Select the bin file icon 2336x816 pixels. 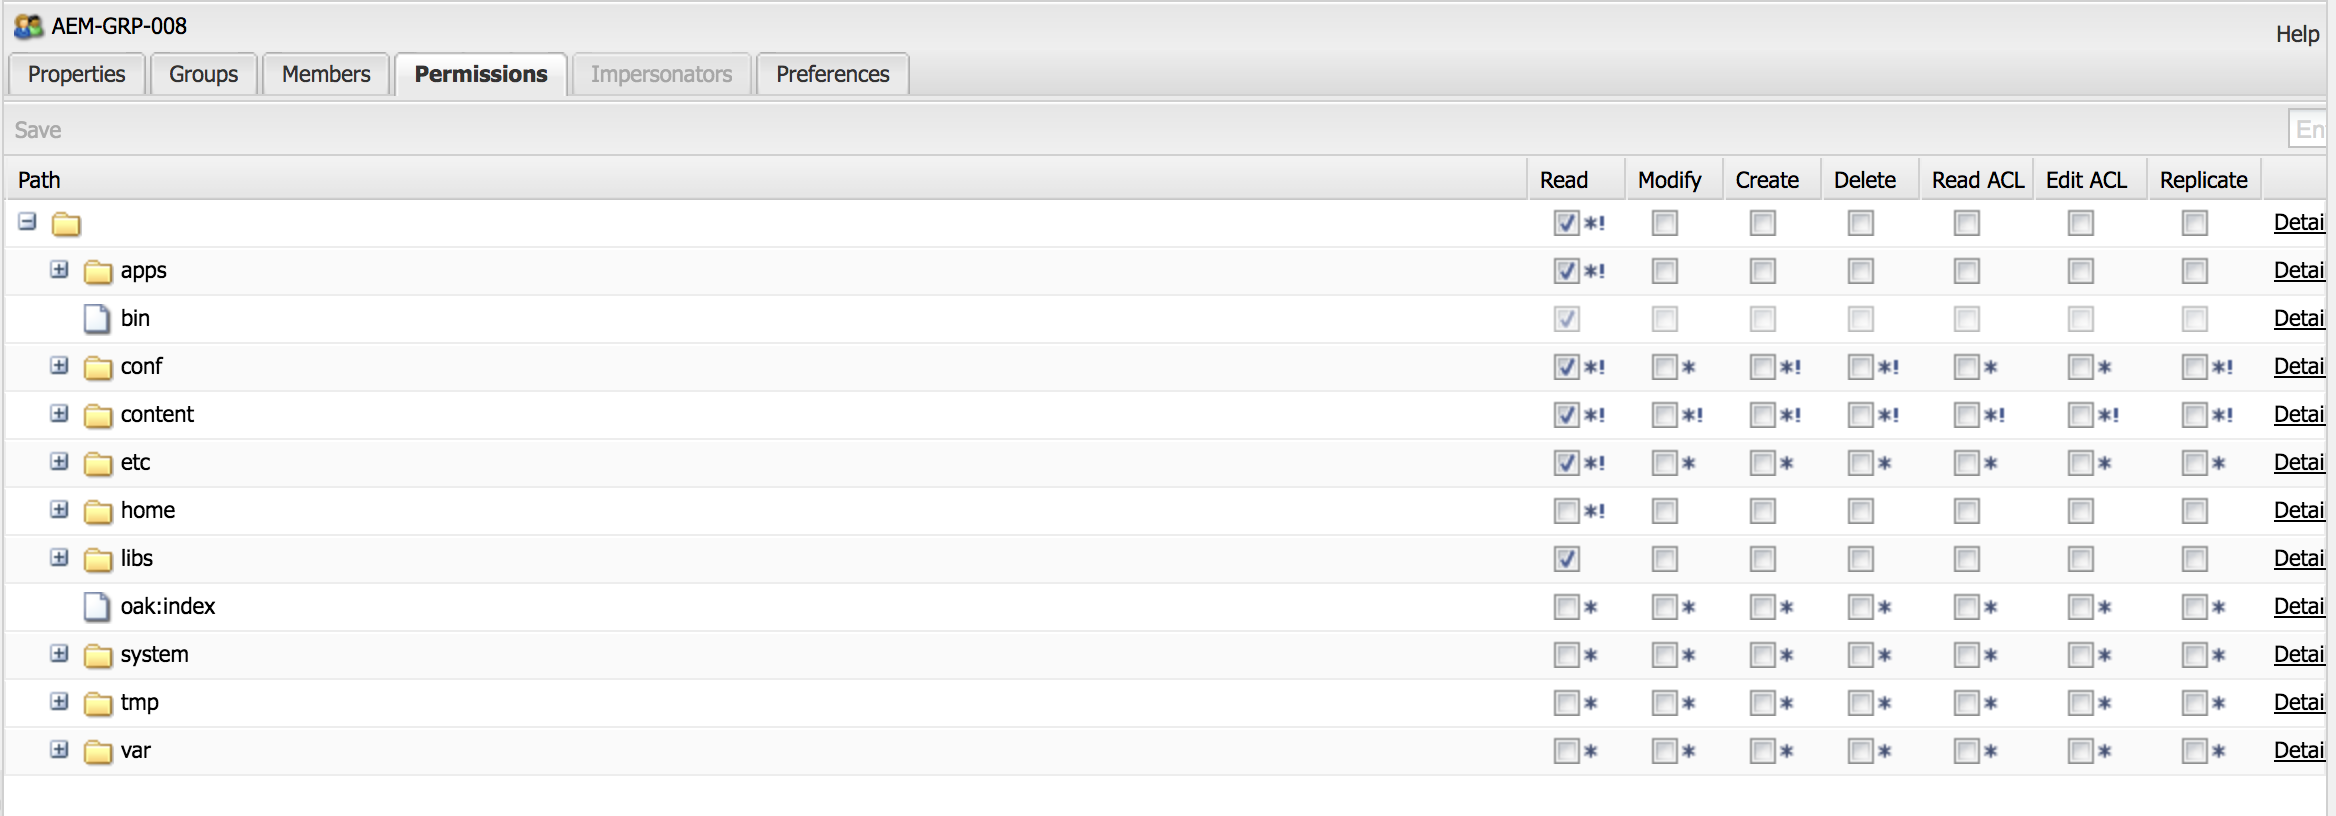click(x=97, y=319)
